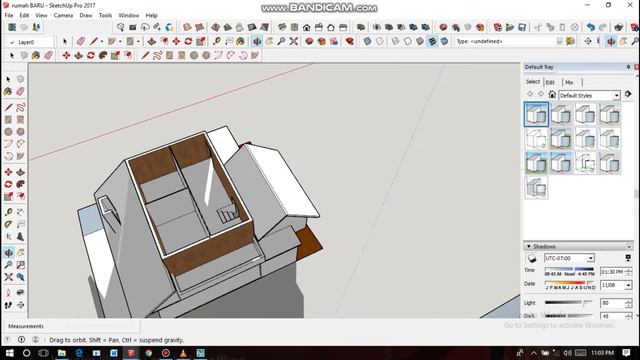Image resolution: width=640 pixels, height=360 pixels.
Task: Open the View menu
Action: coord(41,16)
